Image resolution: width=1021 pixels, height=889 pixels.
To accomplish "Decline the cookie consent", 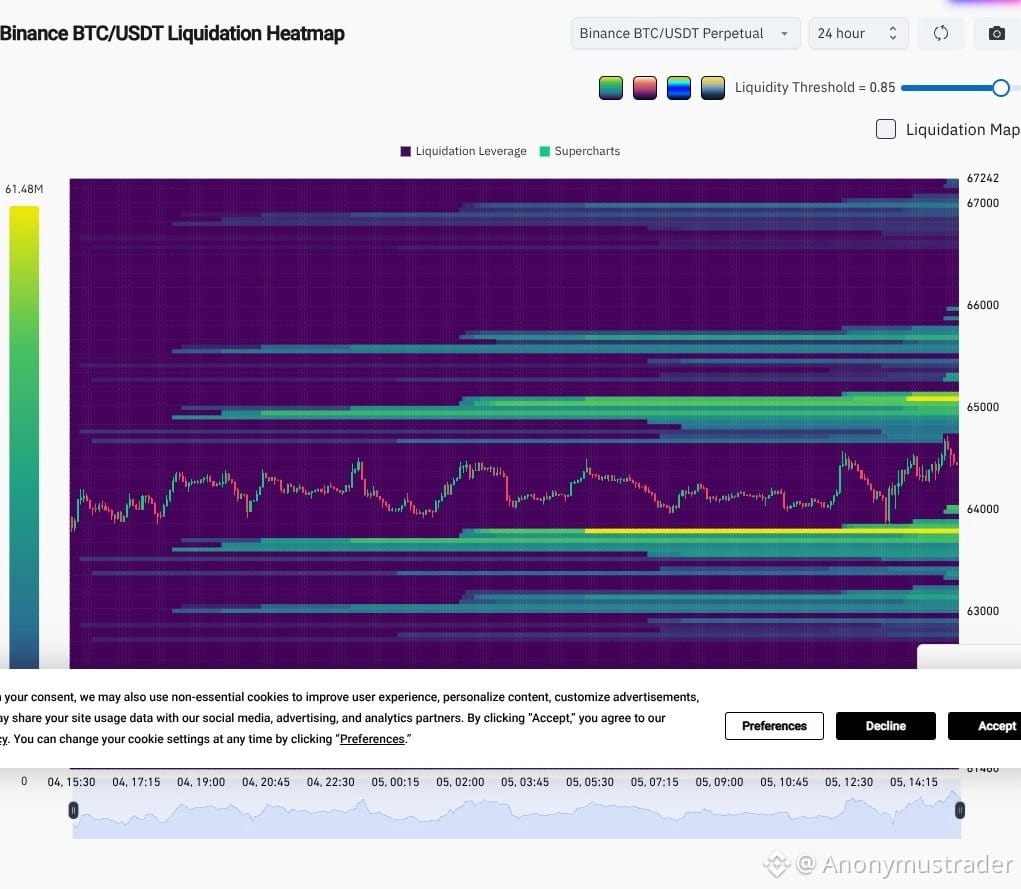I will 886,726.
